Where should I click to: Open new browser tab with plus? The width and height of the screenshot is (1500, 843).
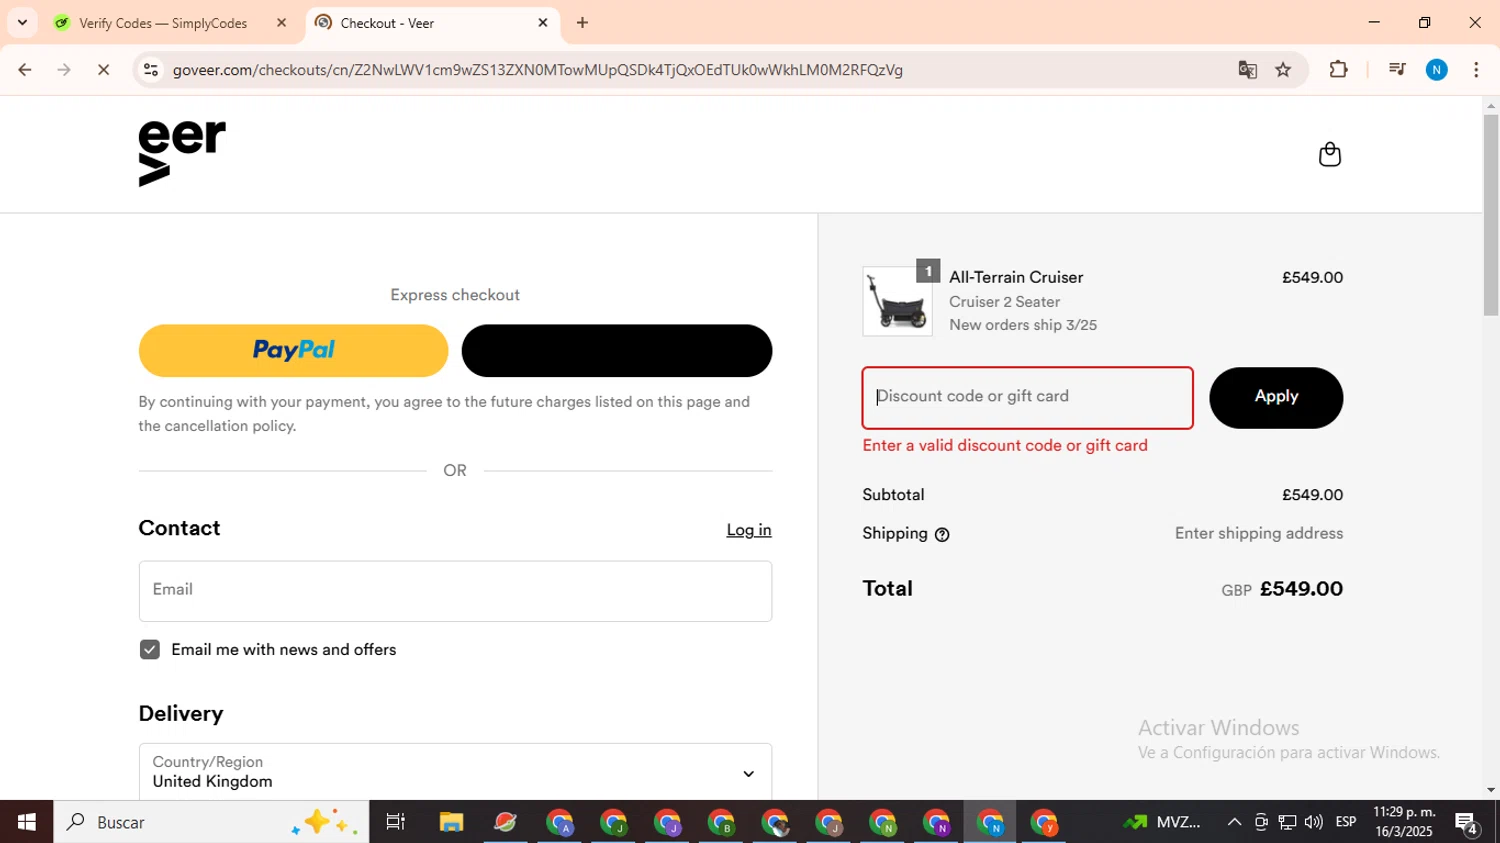pos(582,23)
